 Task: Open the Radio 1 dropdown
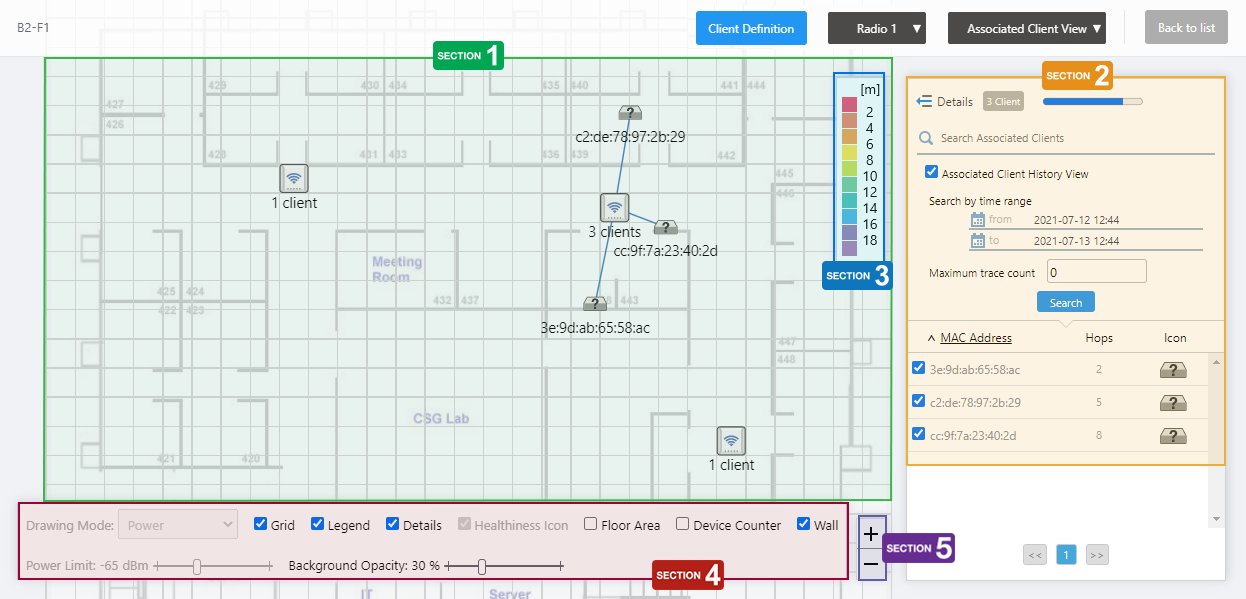coord(876,28)
